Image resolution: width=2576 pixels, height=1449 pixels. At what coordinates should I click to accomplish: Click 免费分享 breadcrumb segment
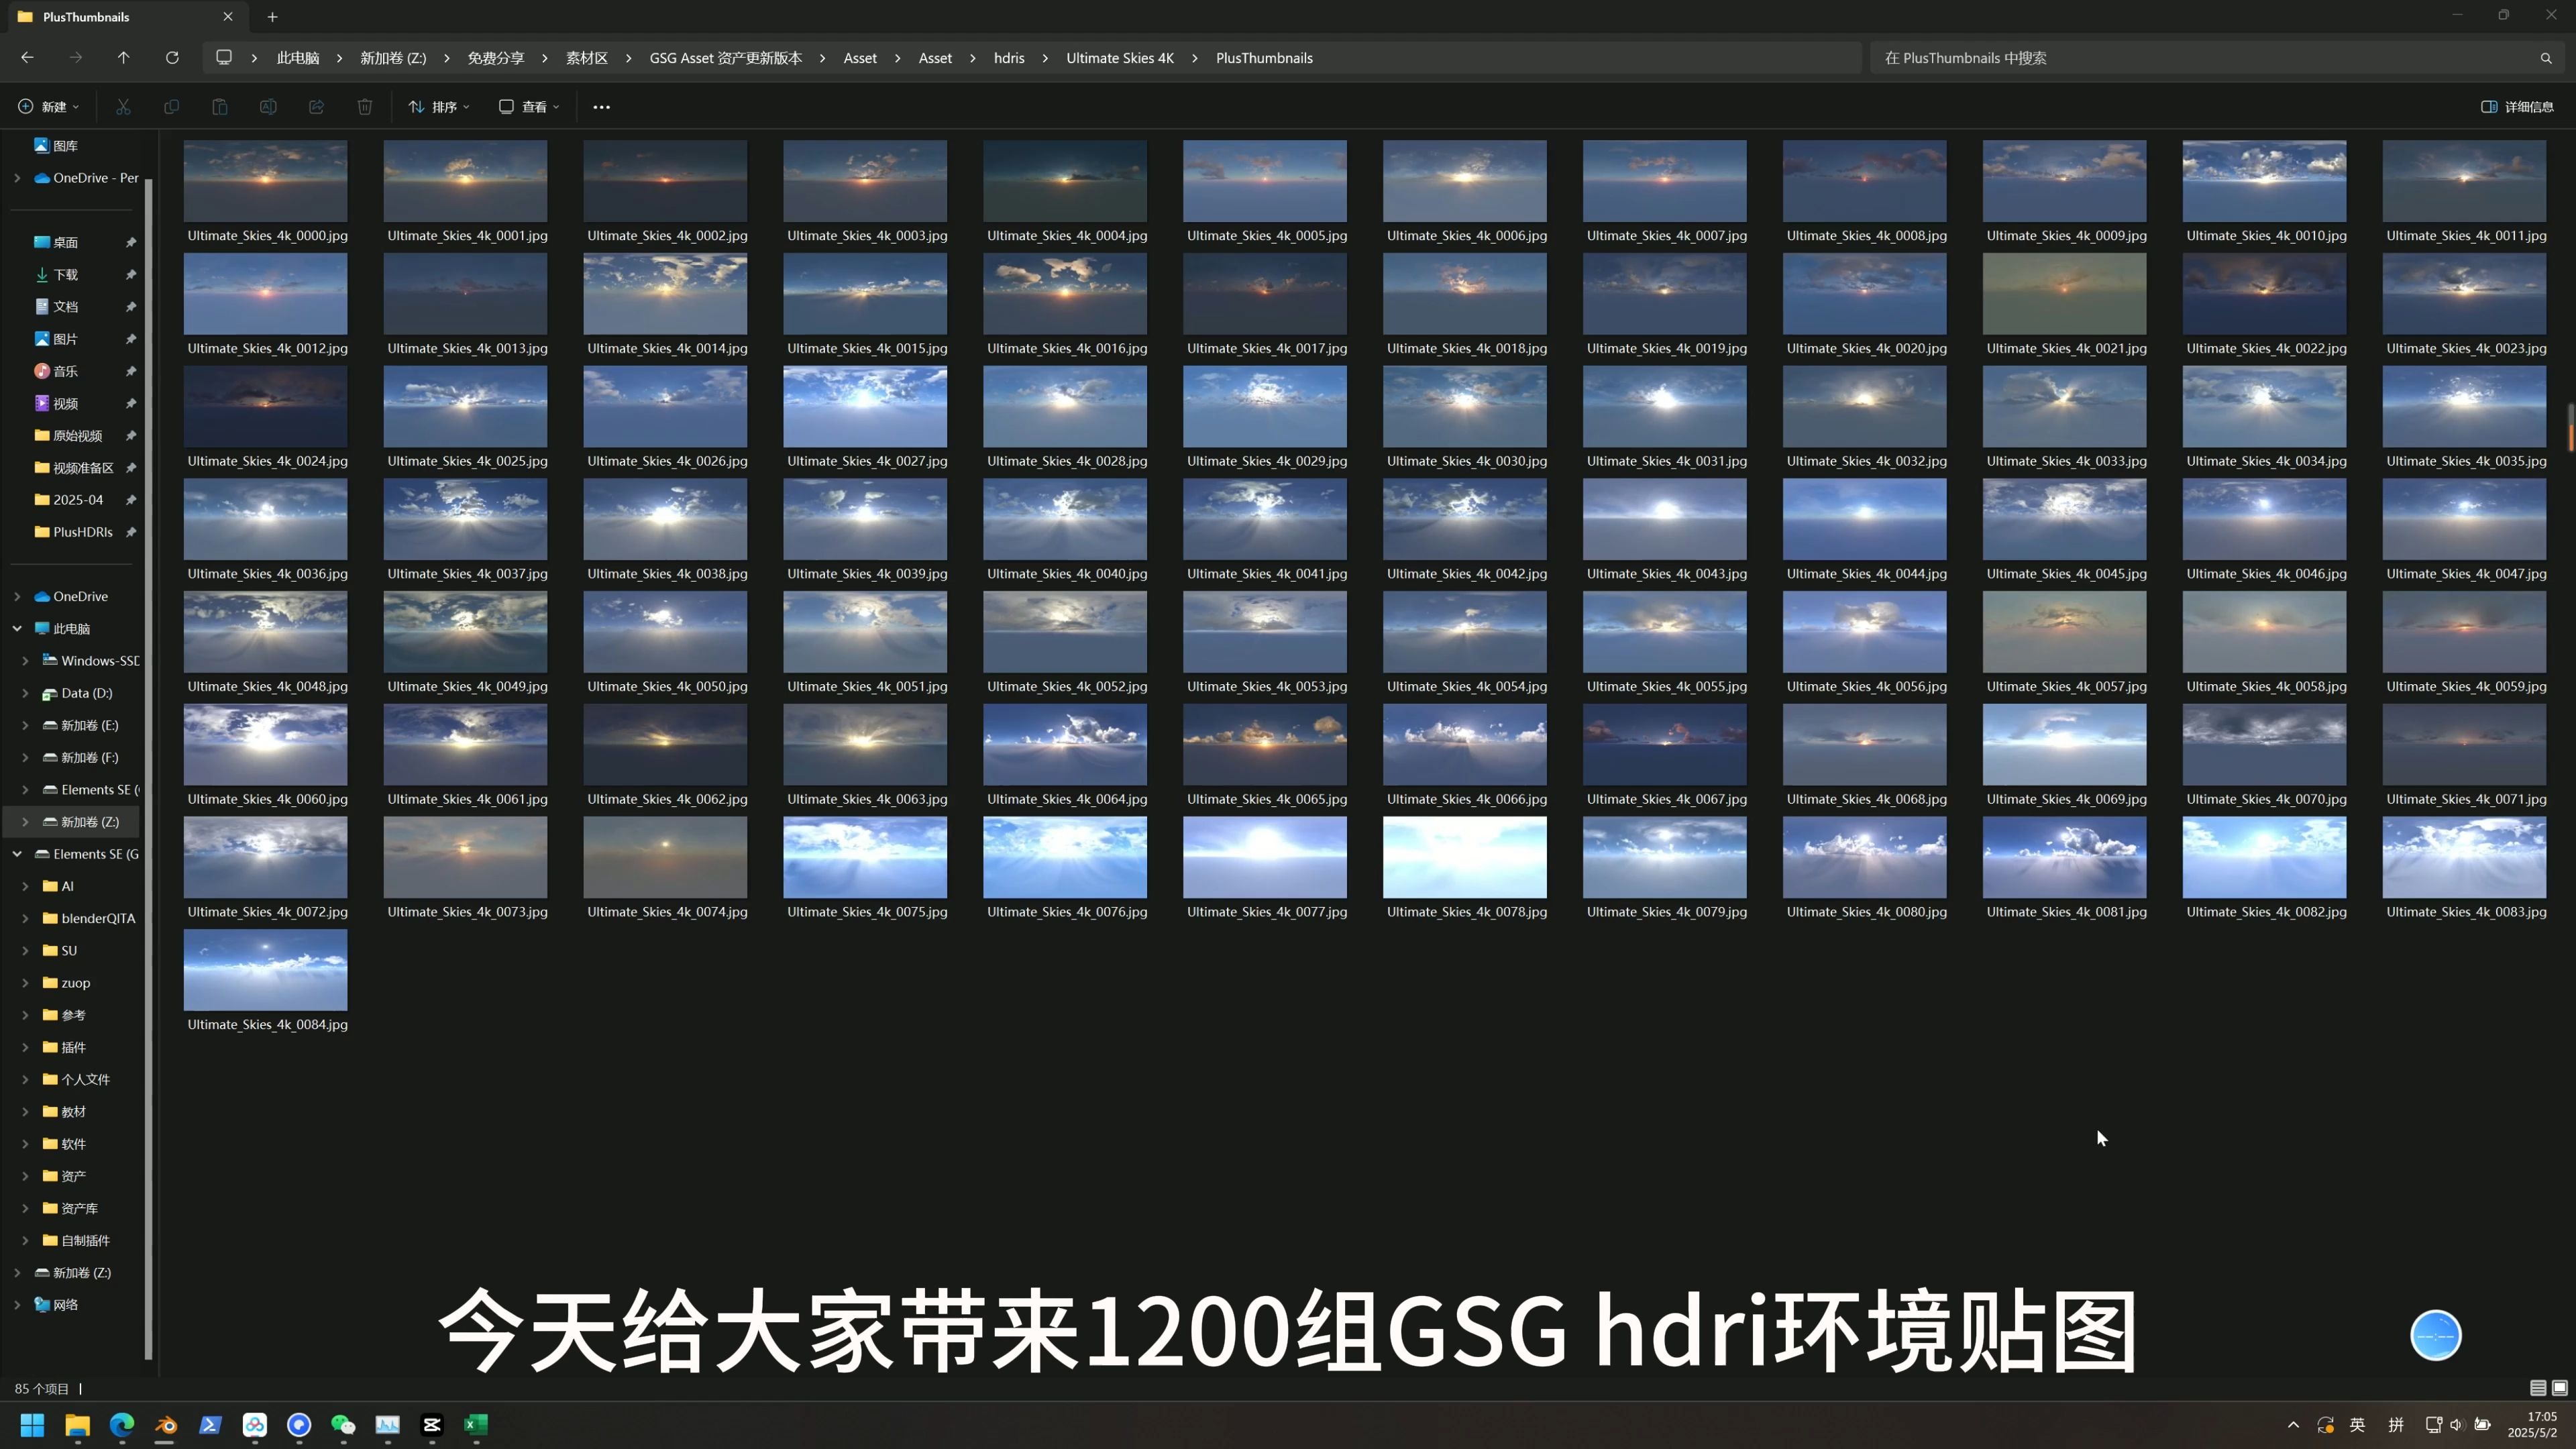tap(496, 58)
